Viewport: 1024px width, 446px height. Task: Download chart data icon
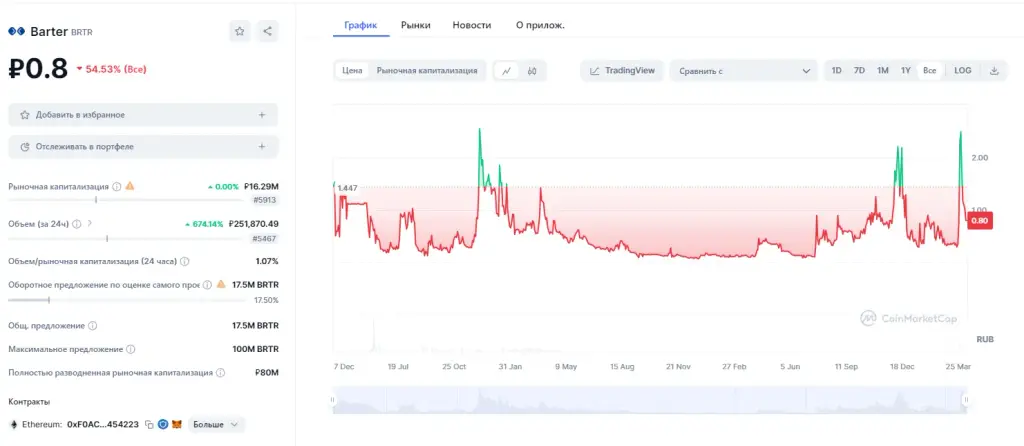pos(995,71)
